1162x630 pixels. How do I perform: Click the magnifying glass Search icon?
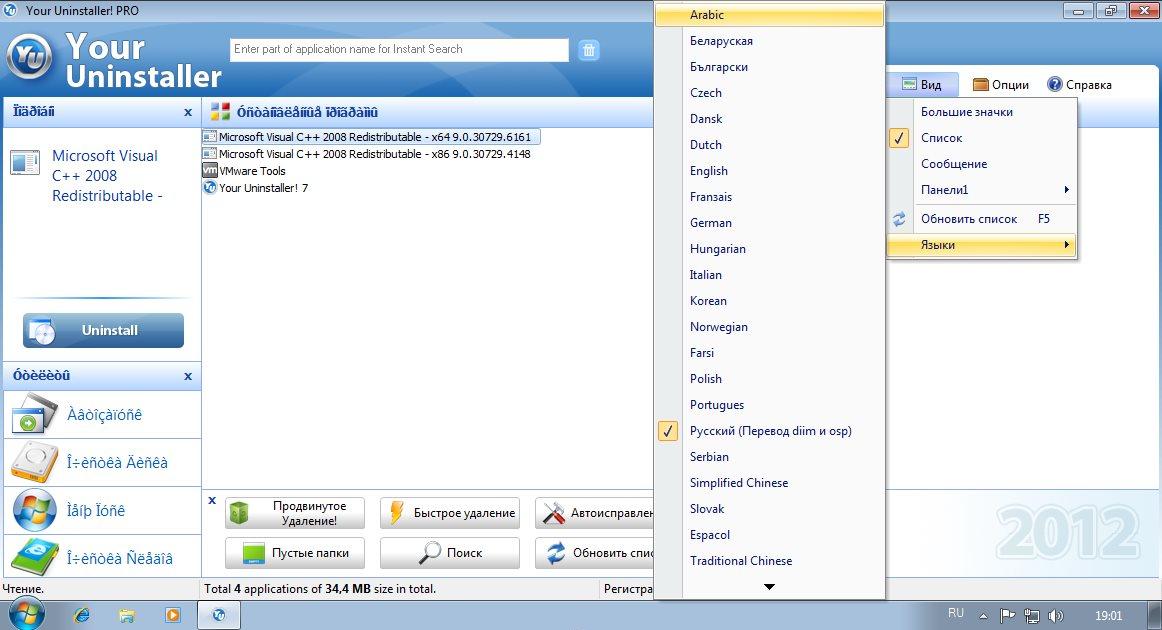click(430, 553)
